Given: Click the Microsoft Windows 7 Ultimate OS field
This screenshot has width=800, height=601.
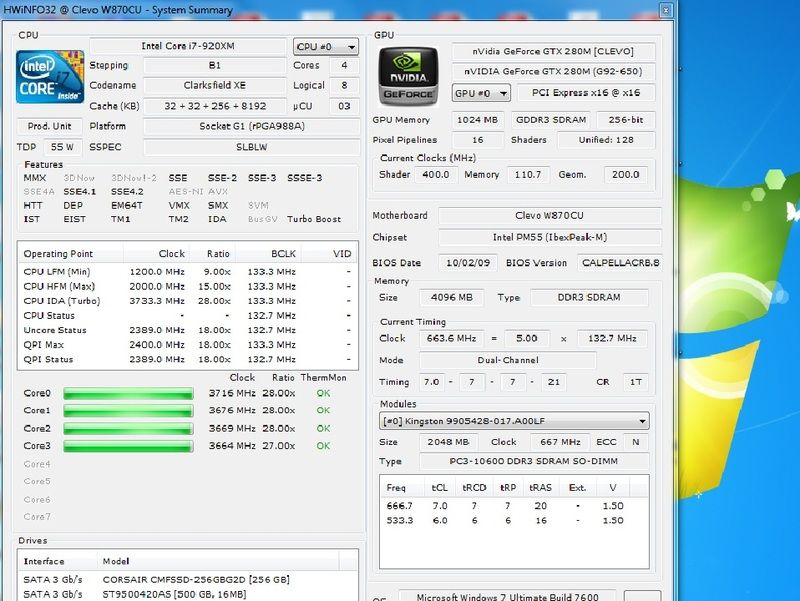Looking at the screenshot, I should [x=507, y=596].
